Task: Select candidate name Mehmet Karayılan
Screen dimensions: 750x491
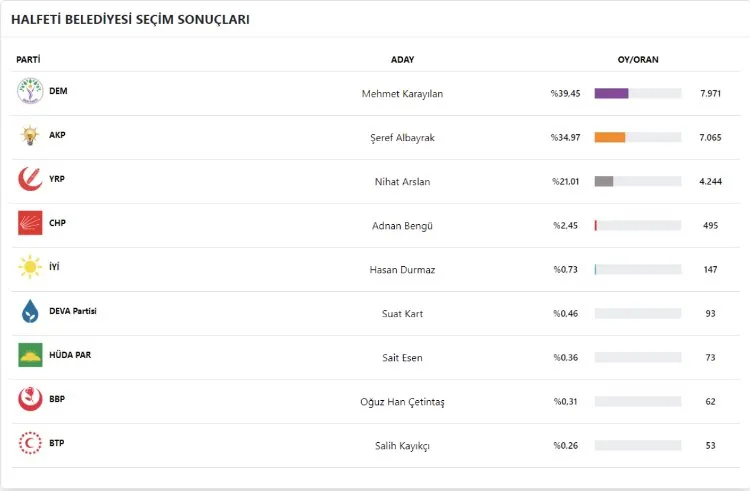Action: 402,94
